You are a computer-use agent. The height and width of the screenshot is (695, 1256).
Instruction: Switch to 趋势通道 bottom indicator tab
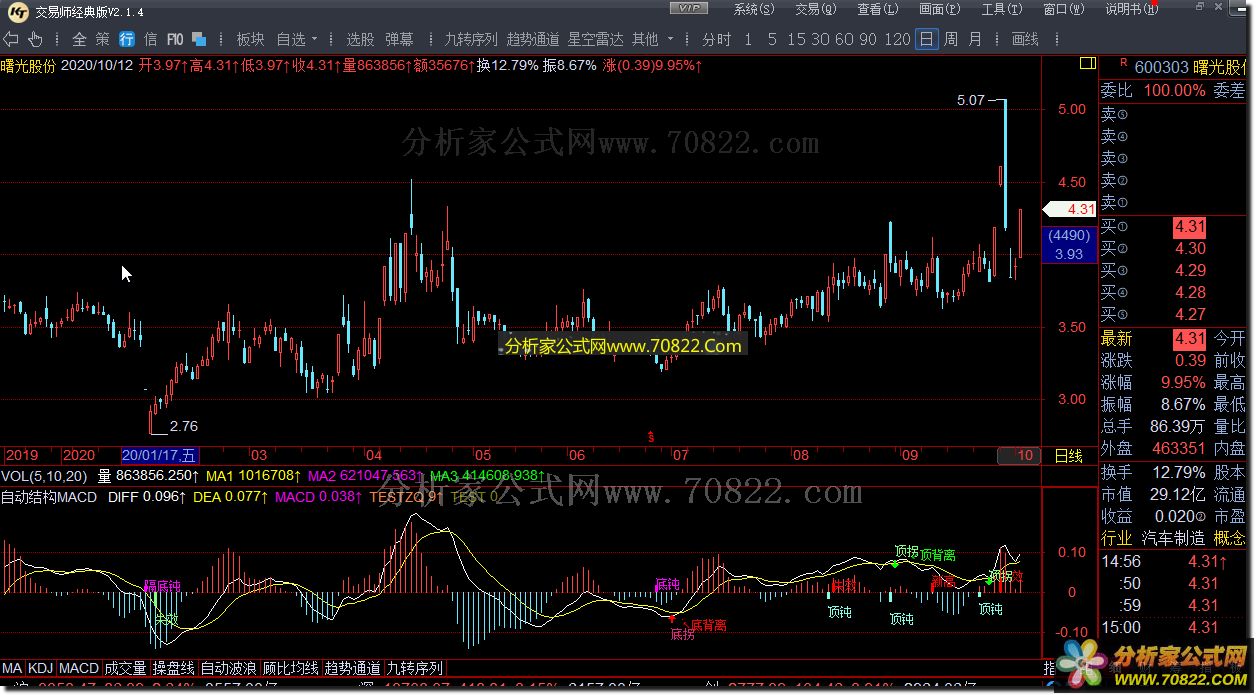pyautogui.click(x=353, y=668)
